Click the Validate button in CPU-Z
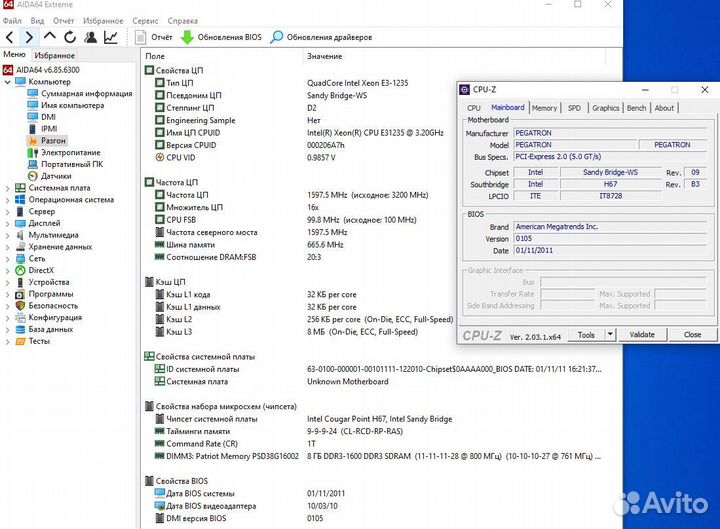The width and height of the screenshot is (720, 529). (x=642, y=335)
